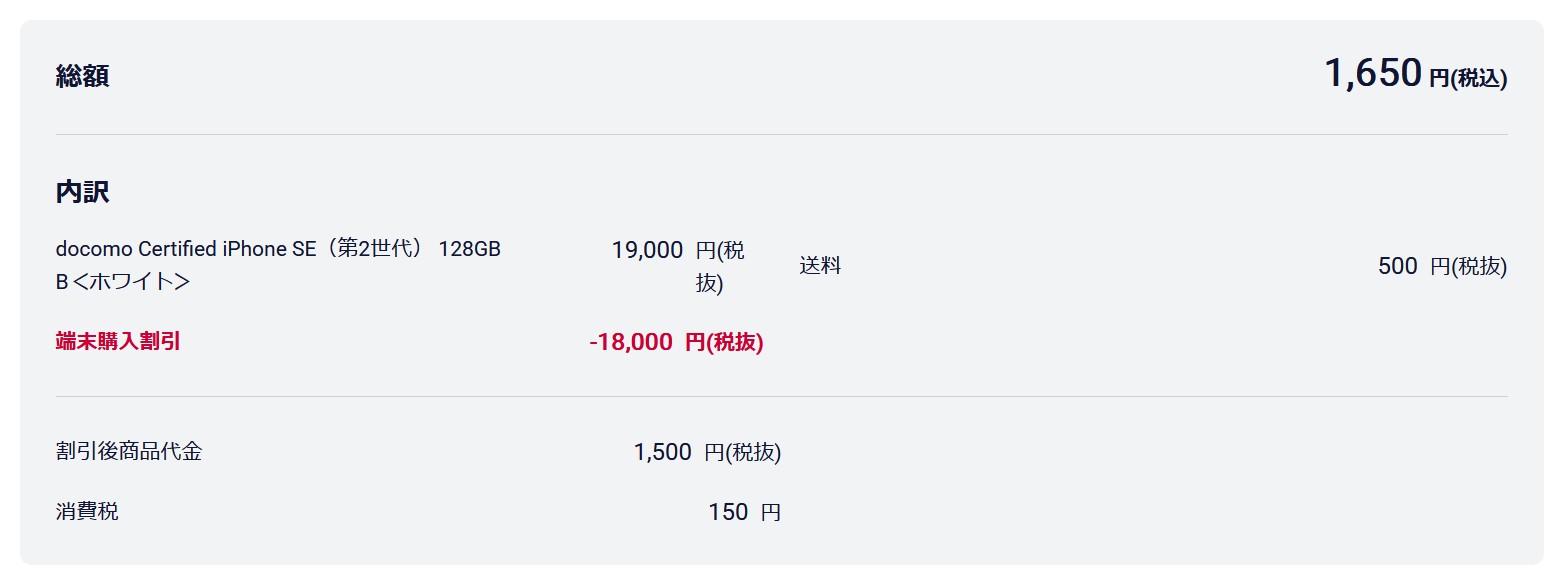Click the red 端末購入割引 label
Screen dimensions: 1567x581
coord(118,342)
